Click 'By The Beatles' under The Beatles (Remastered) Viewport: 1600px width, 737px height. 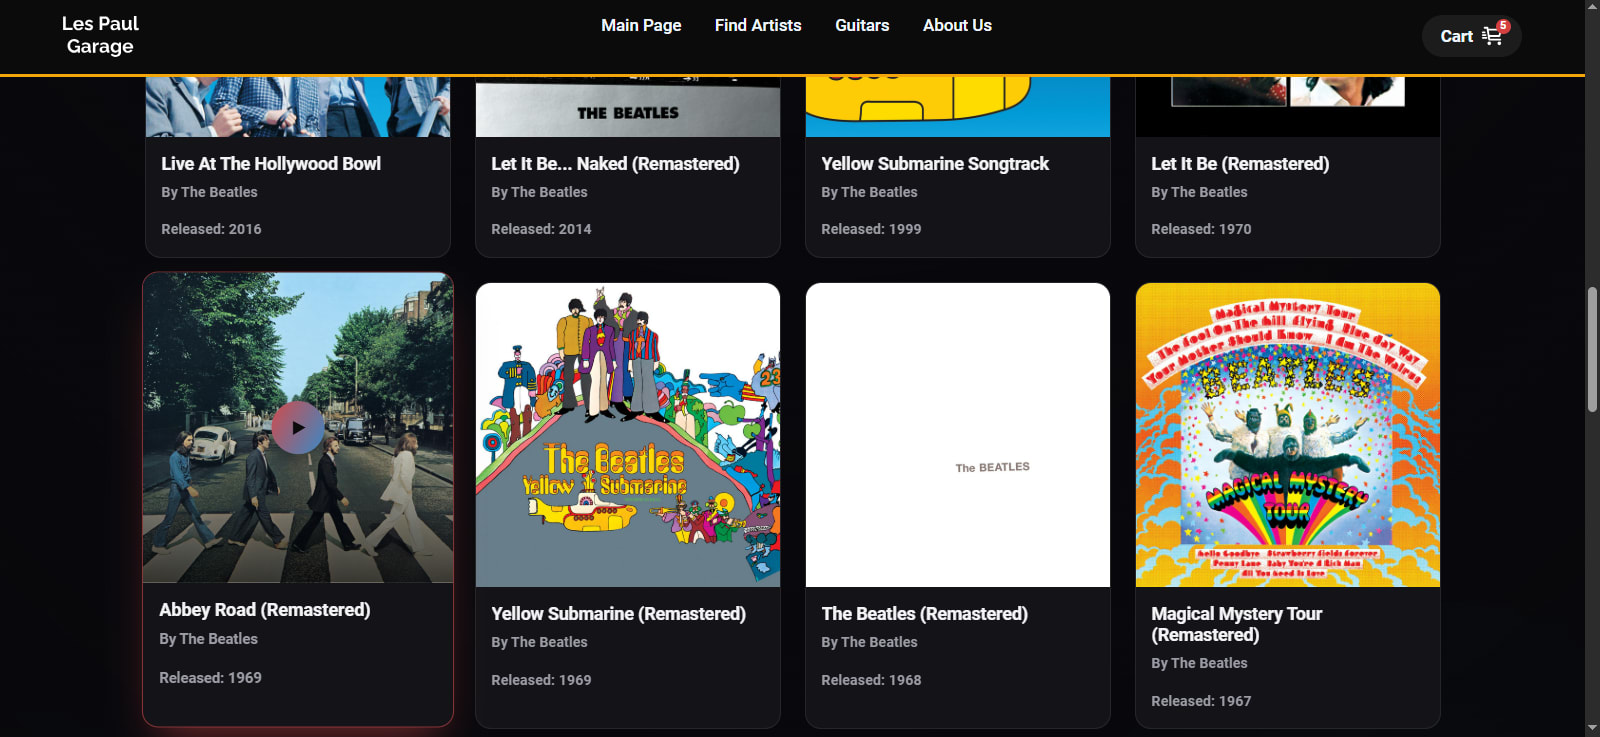tap(869, 642)
